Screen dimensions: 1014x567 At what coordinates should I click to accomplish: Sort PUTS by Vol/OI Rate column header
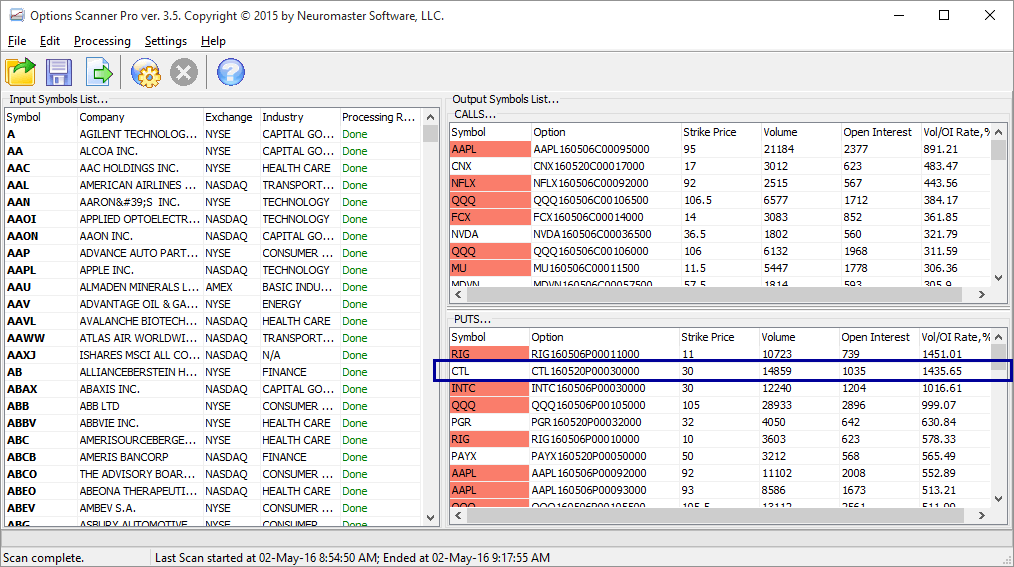(x=955, y=337)
